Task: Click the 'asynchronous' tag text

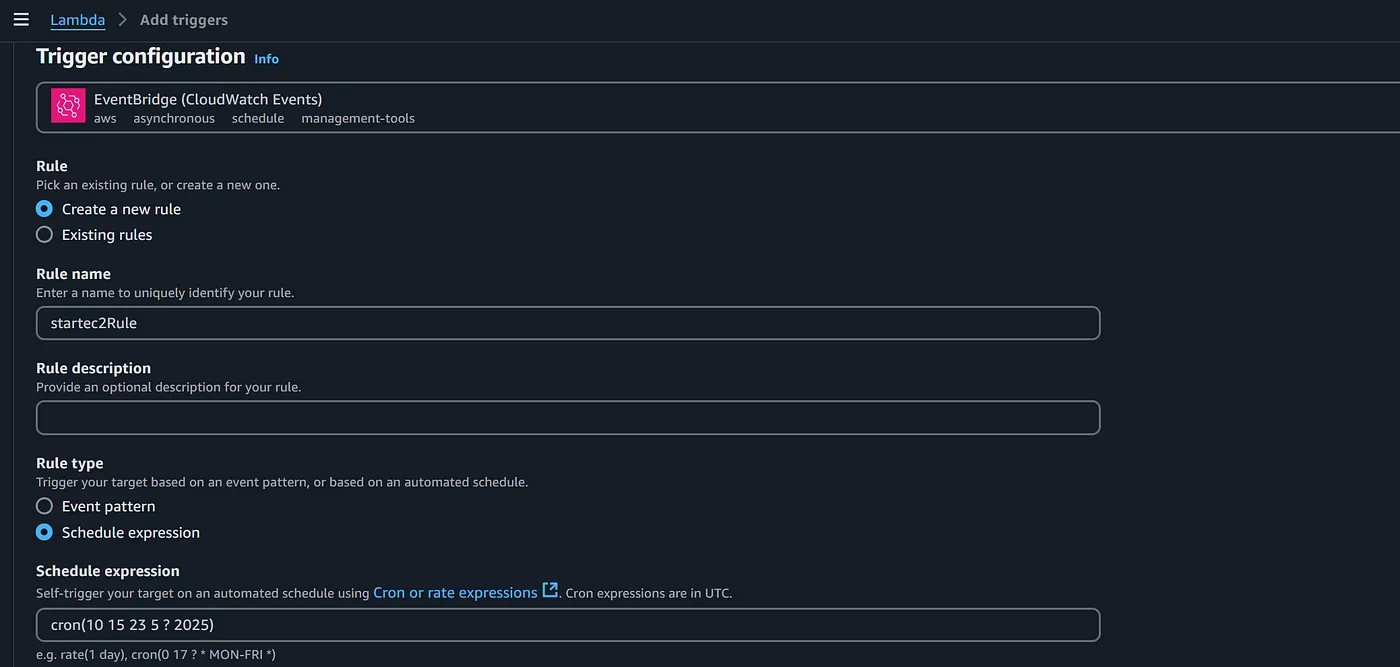Action: (174, 118)
